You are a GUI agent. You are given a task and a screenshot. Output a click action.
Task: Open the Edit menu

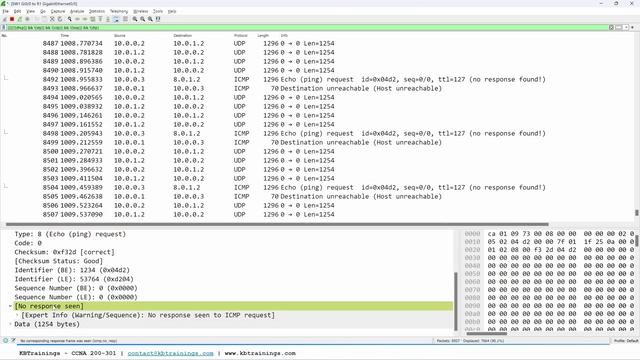pyautogui.click(x=18, y=11)
